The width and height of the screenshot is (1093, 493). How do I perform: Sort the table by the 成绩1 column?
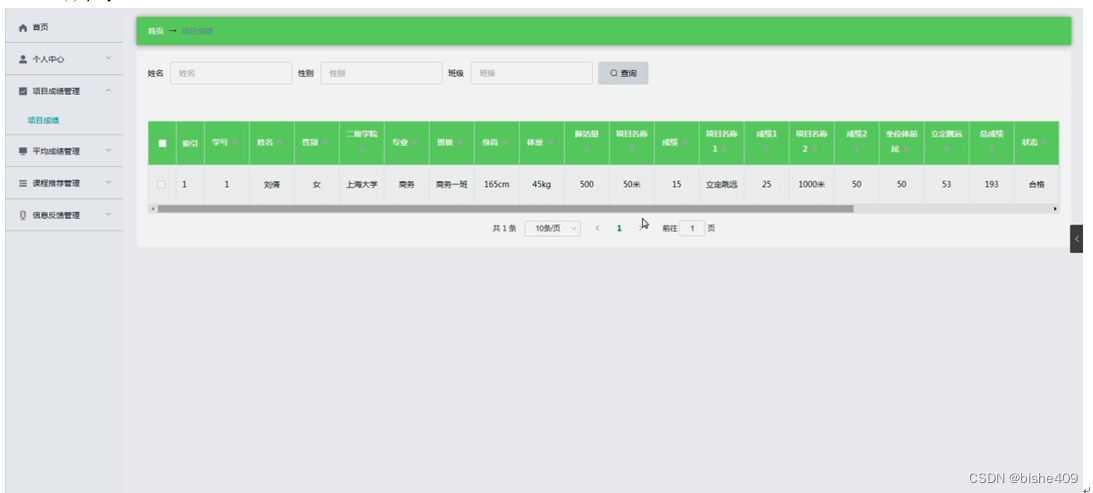[767, 149]
